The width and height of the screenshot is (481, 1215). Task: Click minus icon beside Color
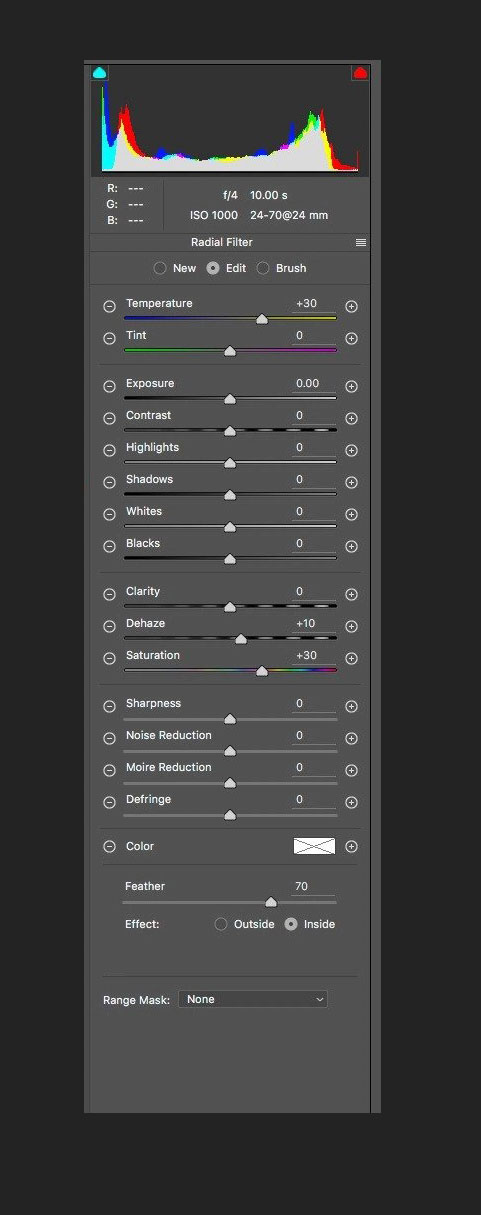109,847
